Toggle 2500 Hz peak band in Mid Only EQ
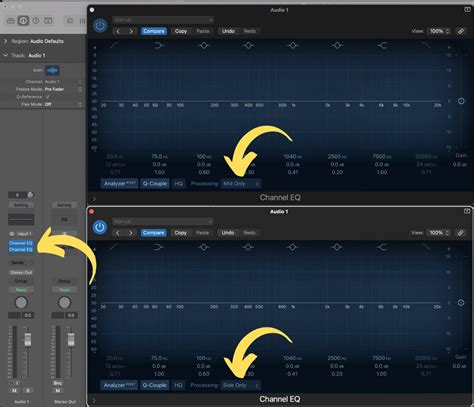This screenshot has width=474, height=407. (x=337, y=45)
